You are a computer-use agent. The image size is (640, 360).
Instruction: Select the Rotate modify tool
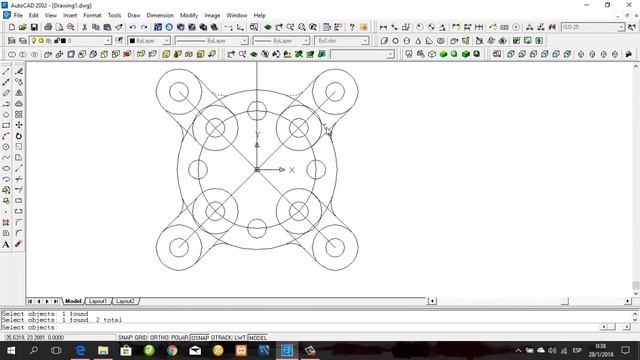(19, 136)
